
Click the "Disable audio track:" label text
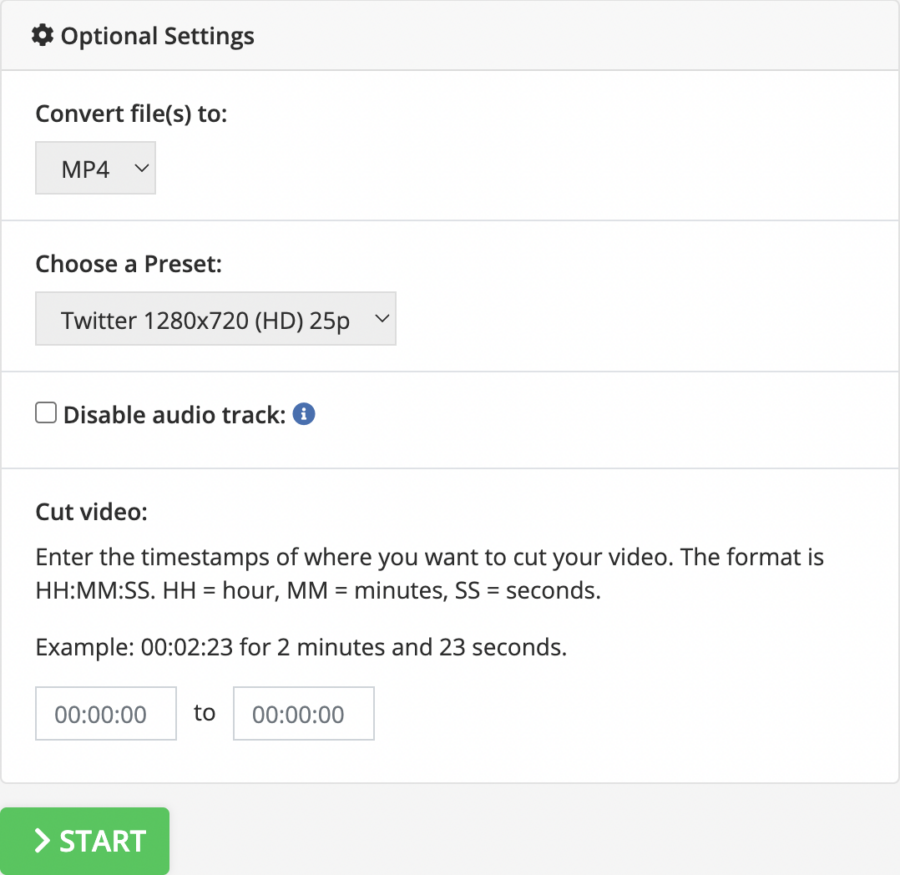pos(175,414)
